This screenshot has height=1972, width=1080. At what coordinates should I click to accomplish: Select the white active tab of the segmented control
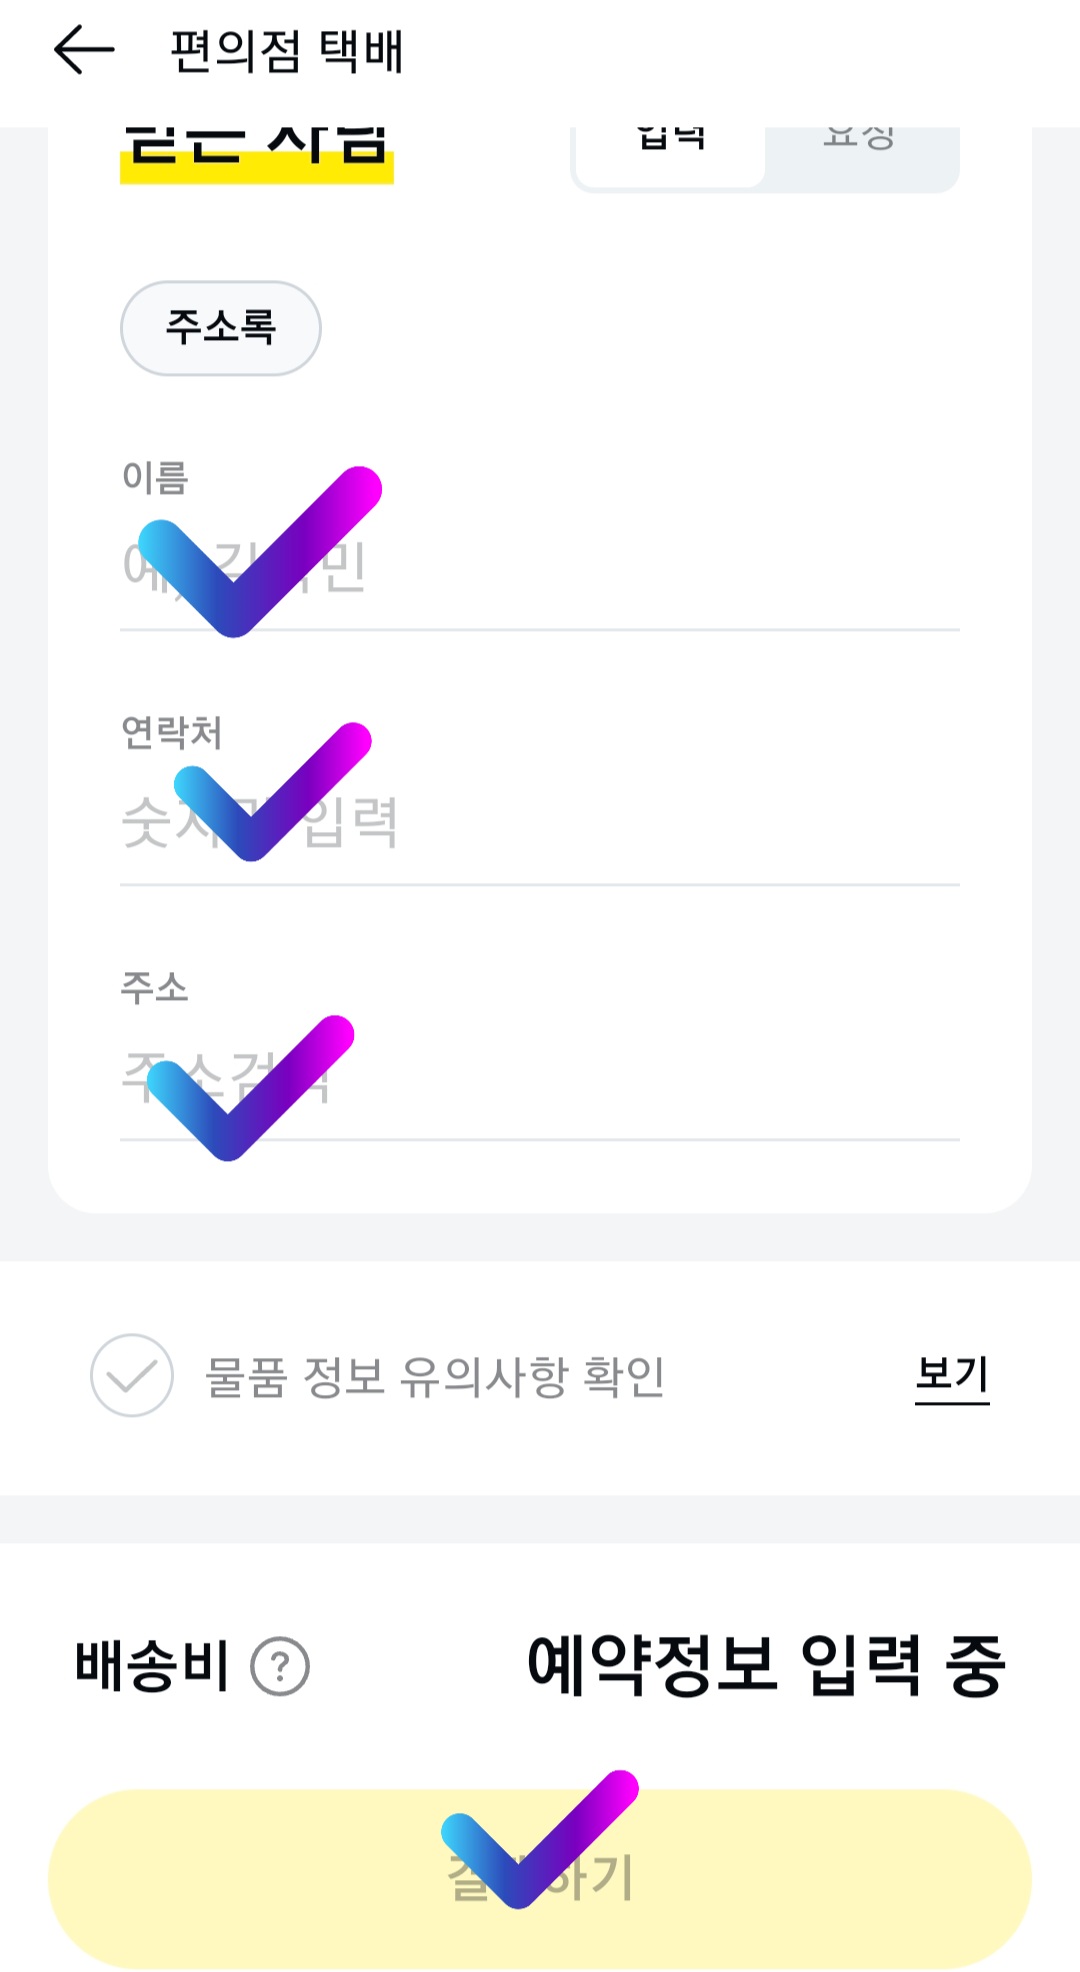pyautogui.click(x=671, y=156)
